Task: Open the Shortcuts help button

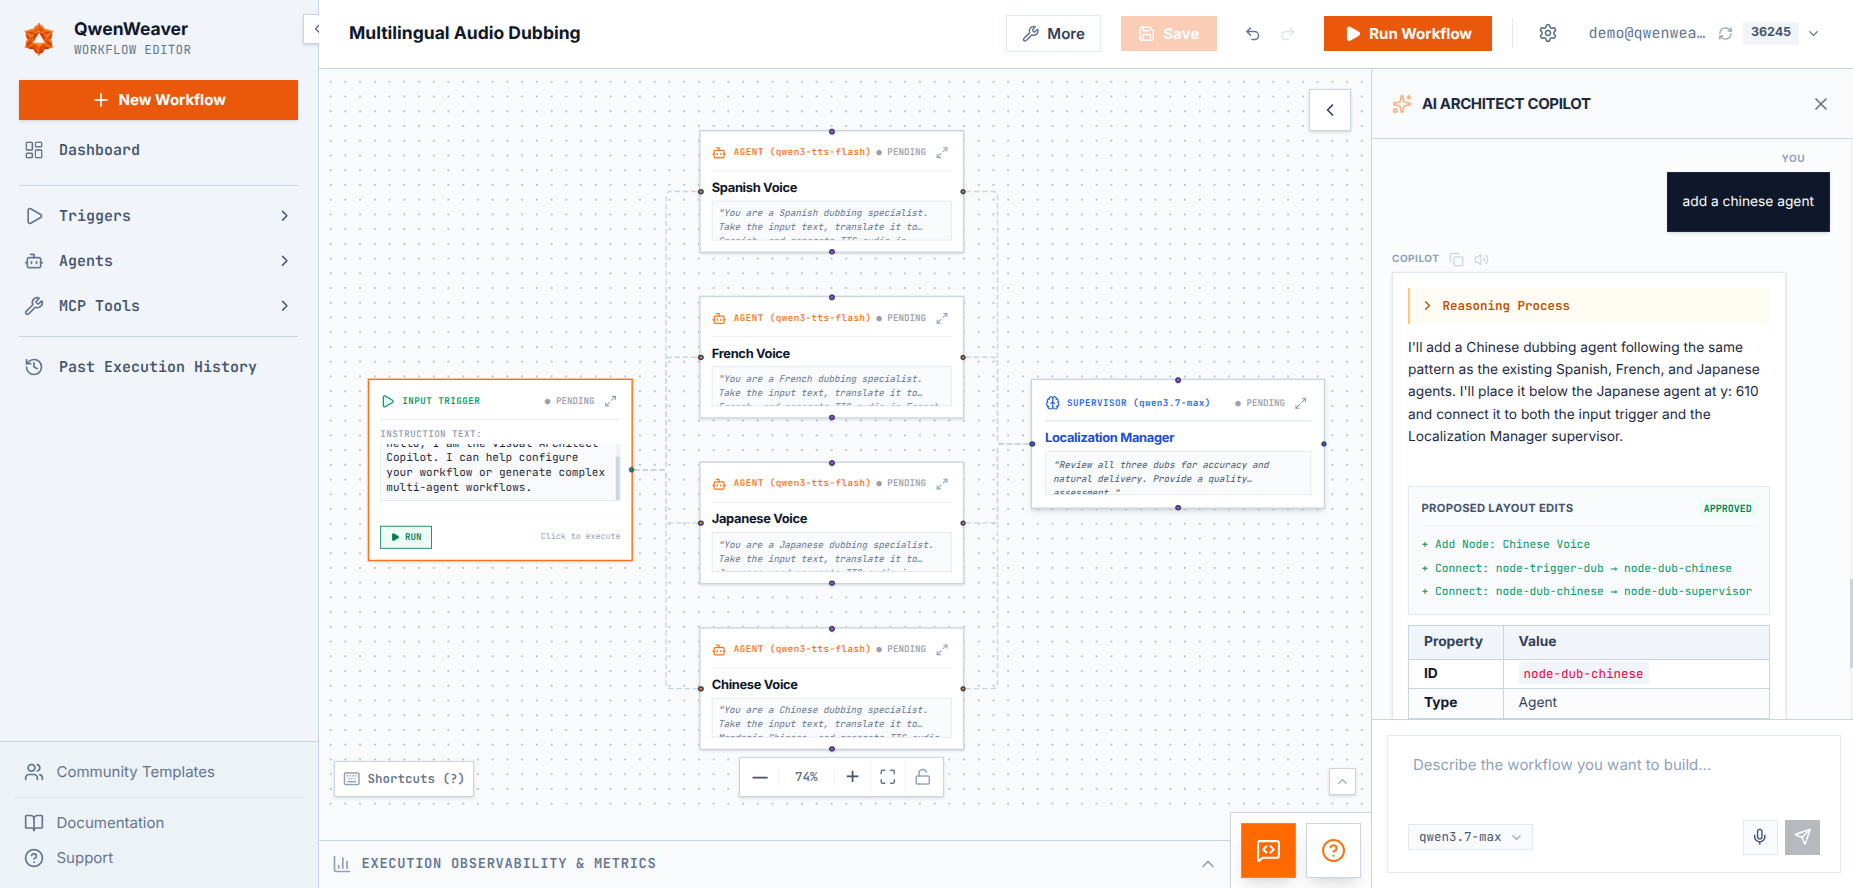Action: coord(404,779)
